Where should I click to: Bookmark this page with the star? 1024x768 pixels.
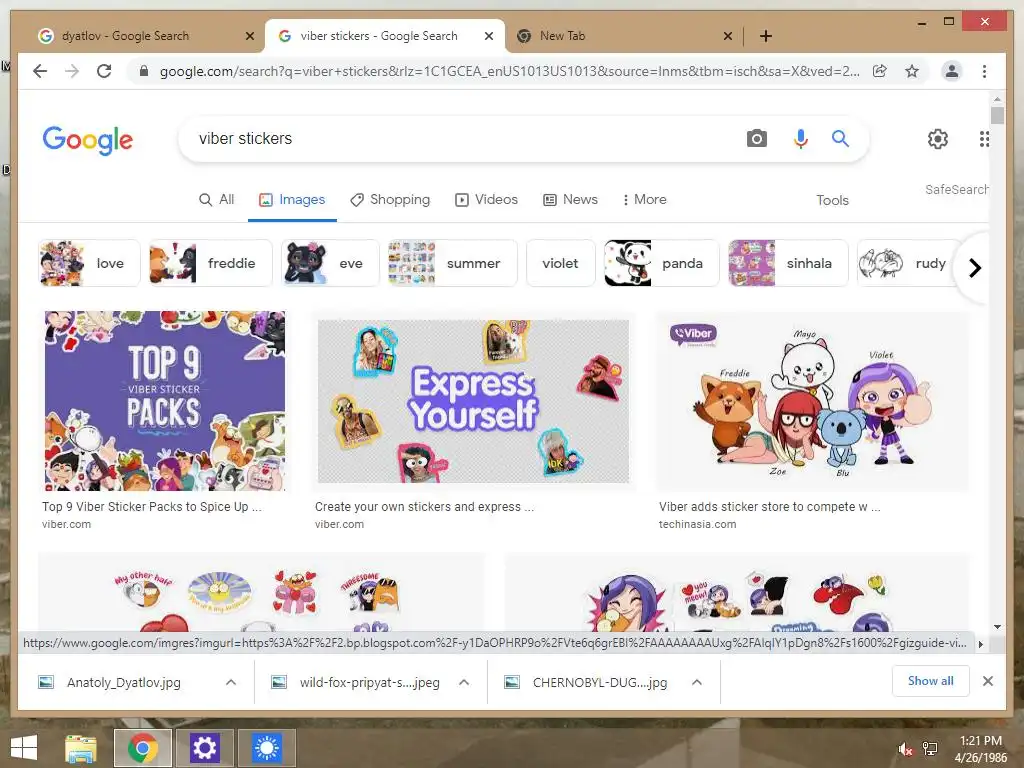click(x=912, y=71)
